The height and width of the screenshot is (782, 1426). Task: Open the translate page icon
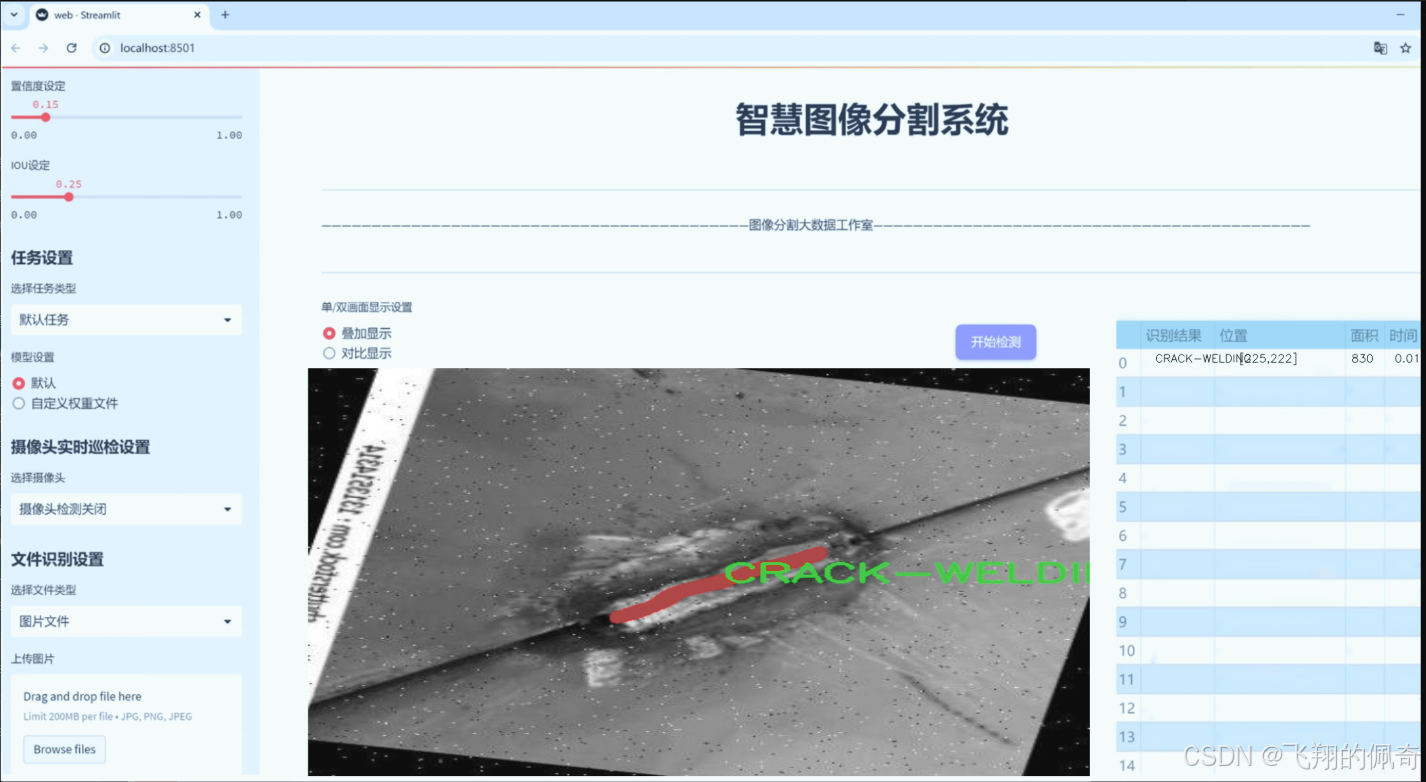point(1380,48)
